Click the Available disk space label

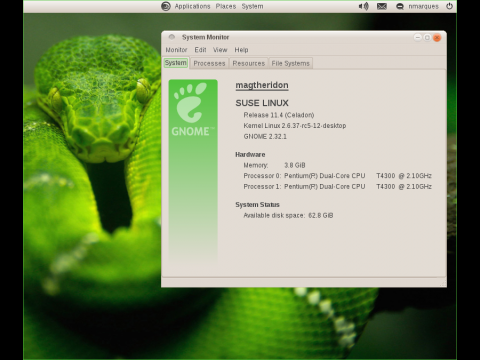pos(274,215)
